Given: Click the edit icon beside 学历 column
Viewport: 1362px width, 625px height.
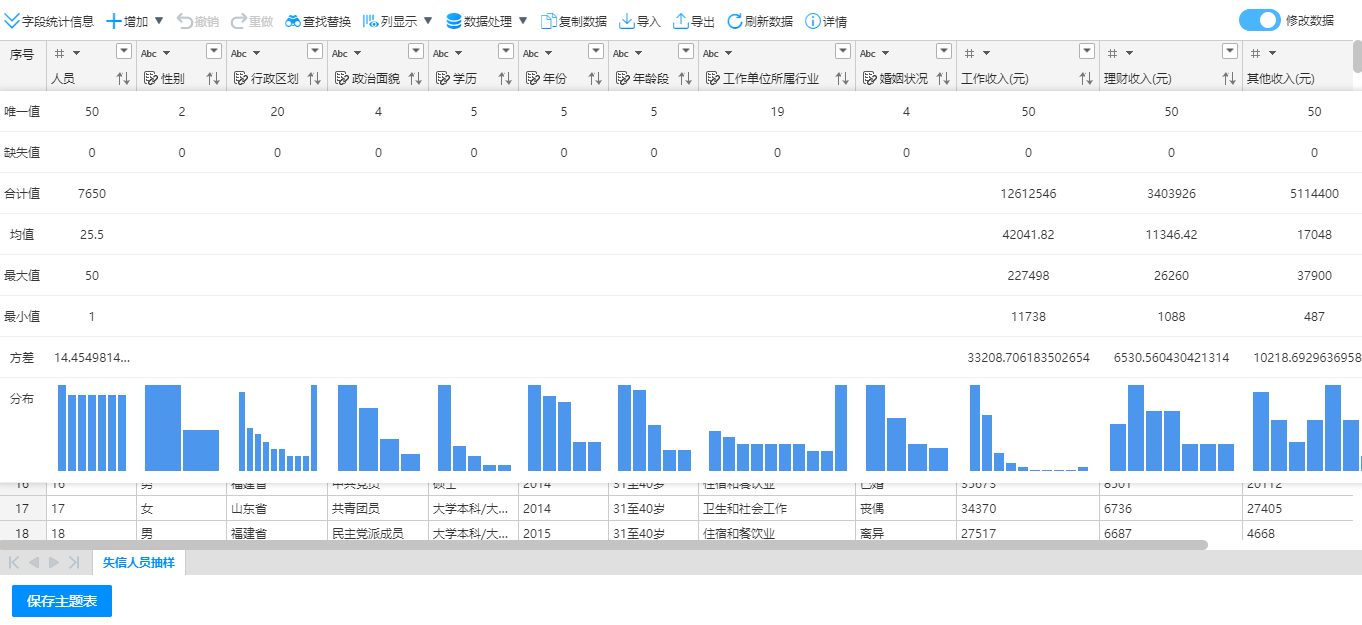Looking at the screenshot, I should click(x=442, y=78).
